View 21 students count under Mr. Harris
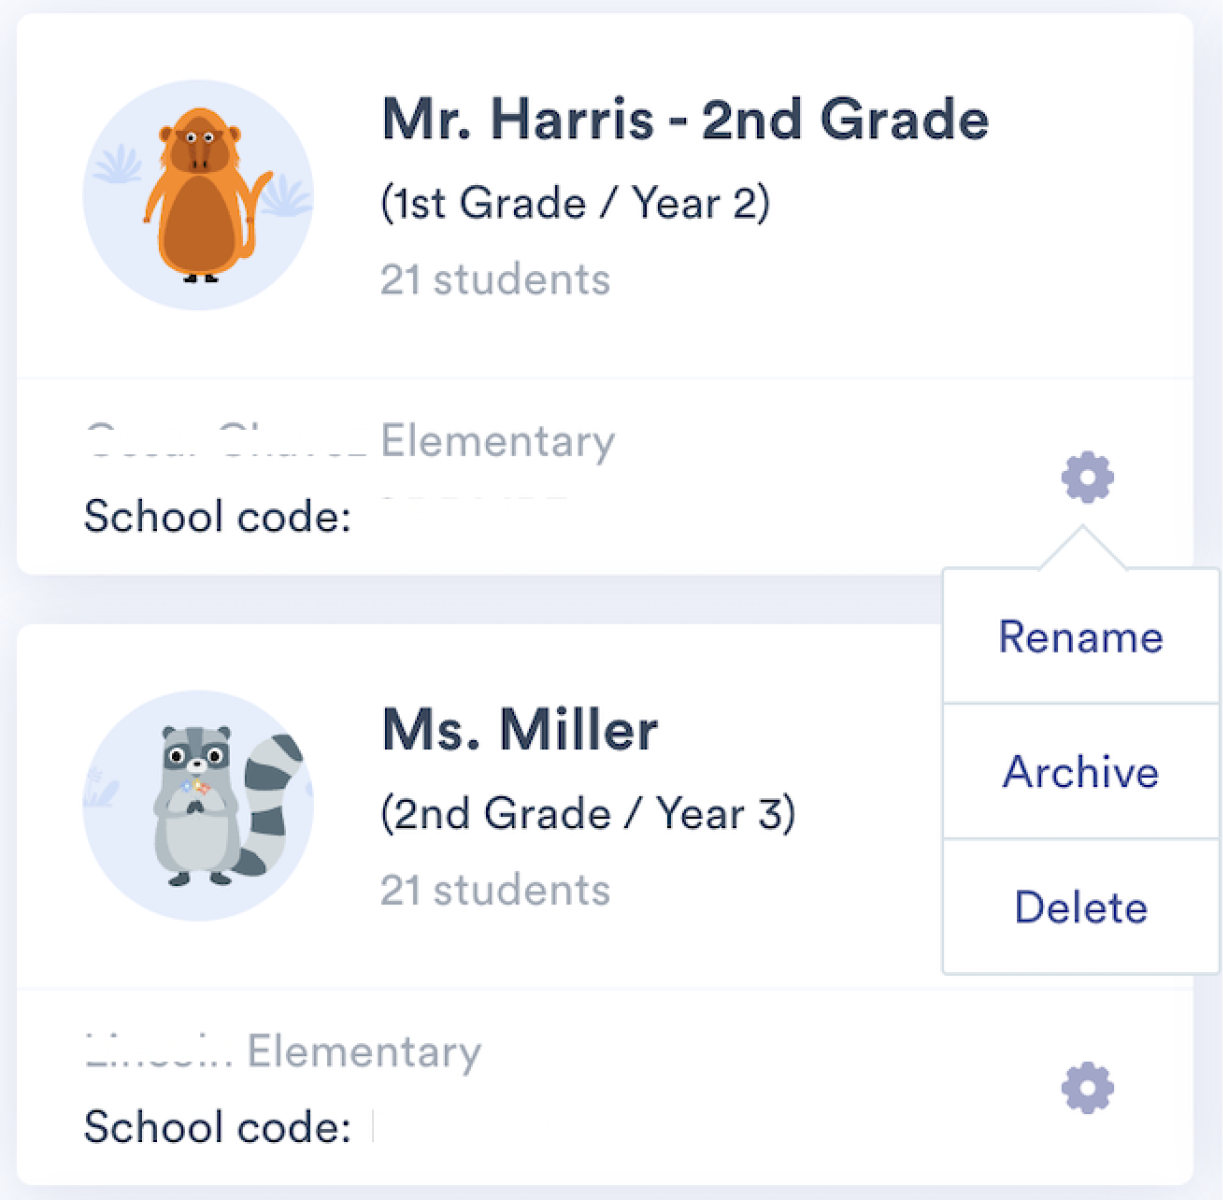Image resolution: width=1223 pixels, height=1200 pixels. 495,279
